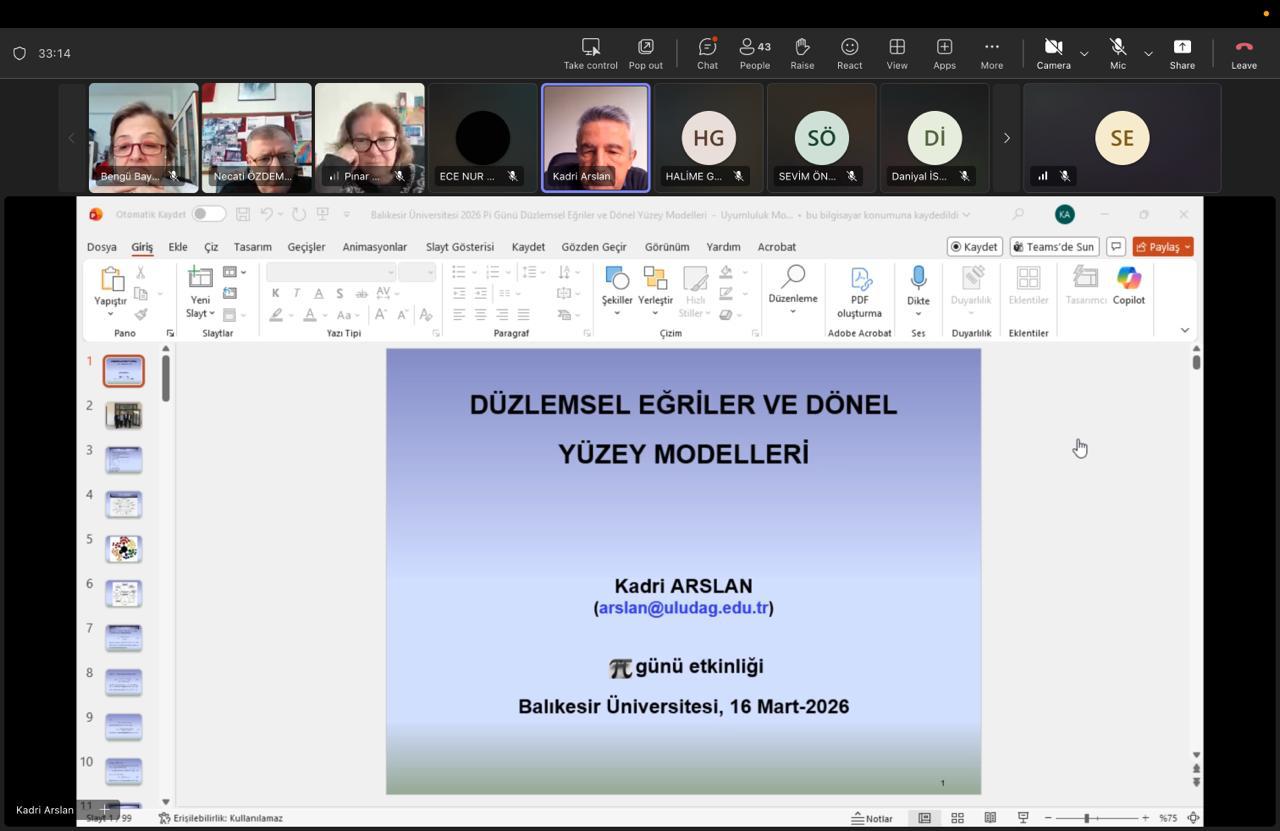Share your screen in Teams

click(1182, 54)
